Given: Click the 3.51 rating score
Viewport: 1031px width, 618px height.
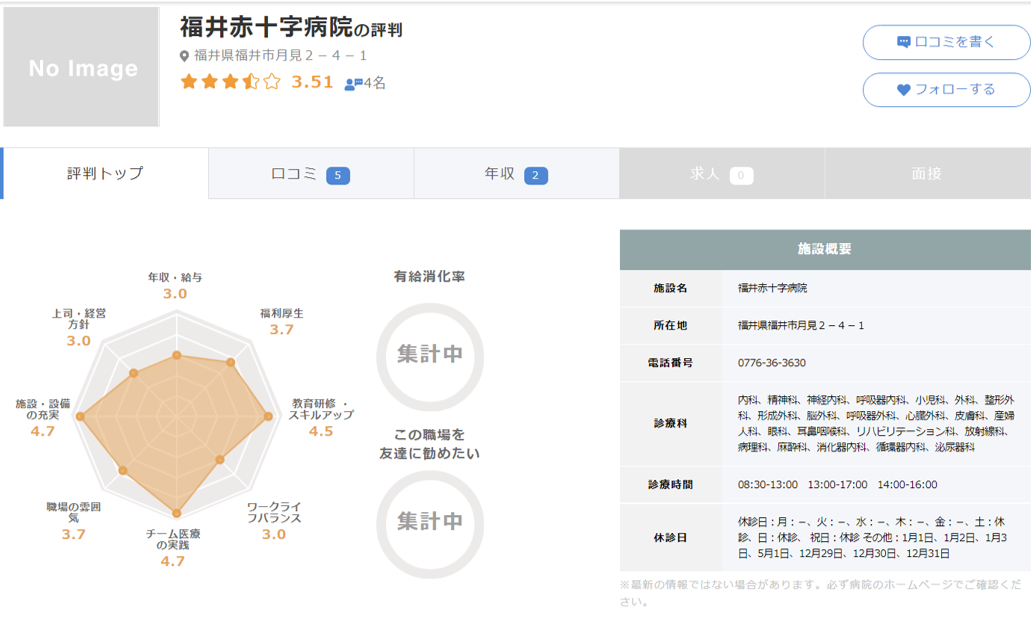Looking at the screenshot, I should coord(312,82).
